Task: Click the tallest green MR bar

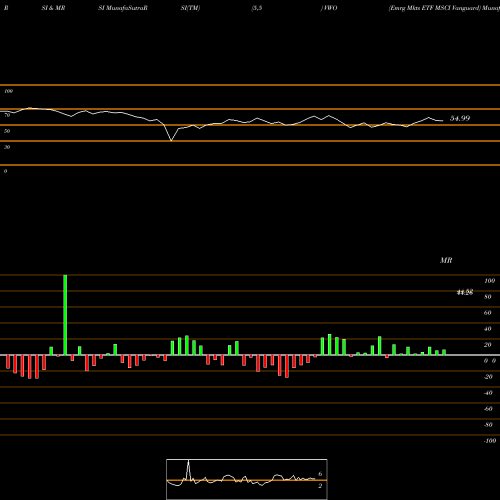Action: pos(65,315)
